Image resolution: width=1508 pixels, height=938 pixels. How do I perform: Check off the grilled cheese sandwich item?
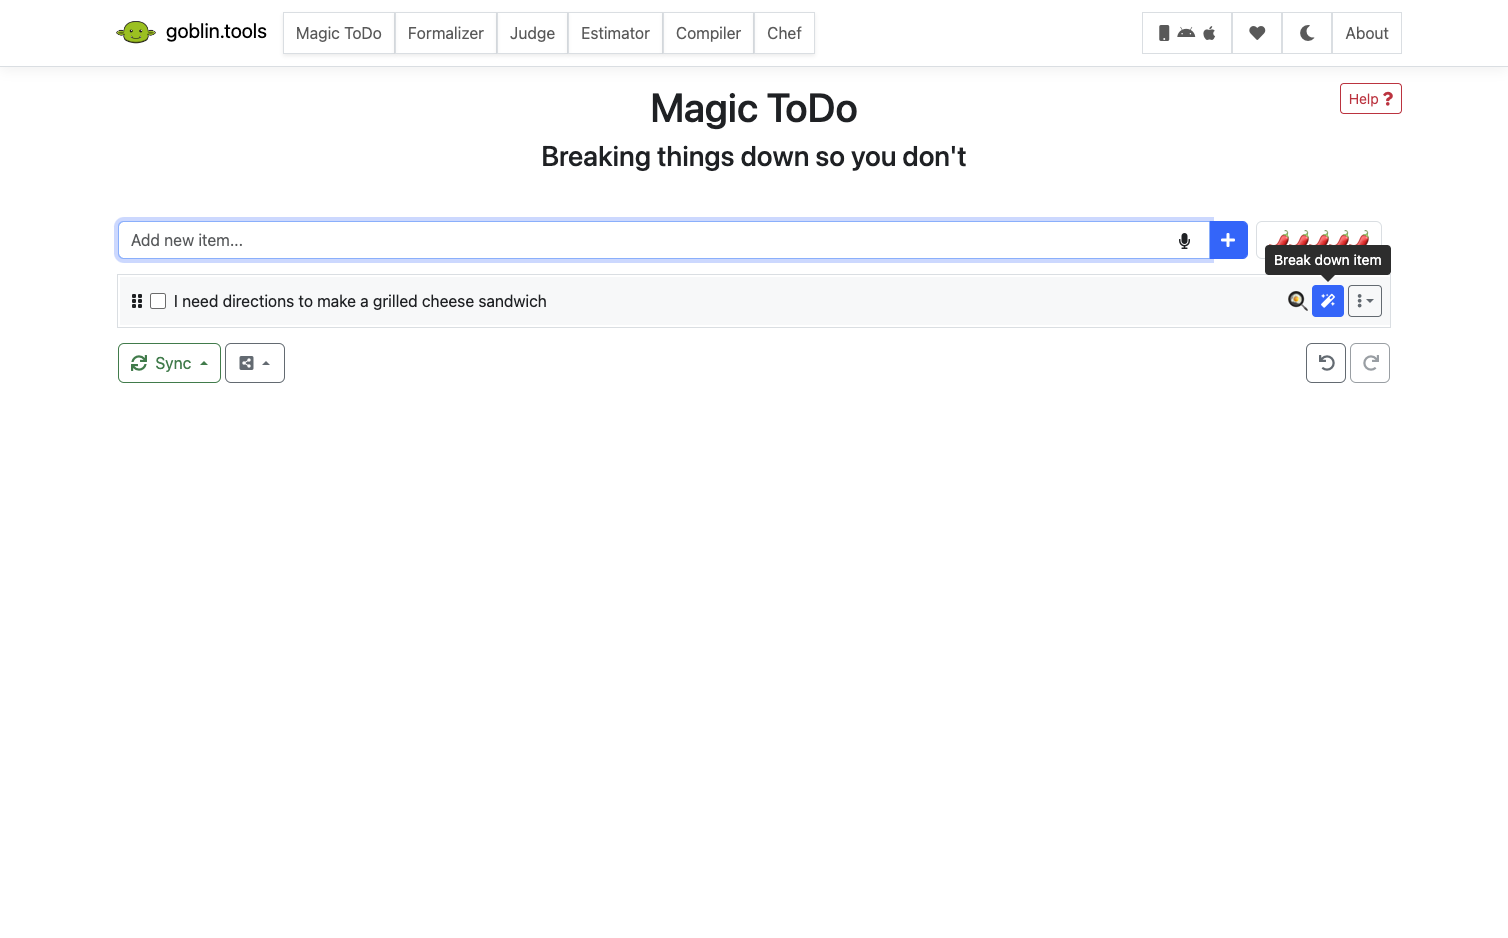tap(158, 301)
